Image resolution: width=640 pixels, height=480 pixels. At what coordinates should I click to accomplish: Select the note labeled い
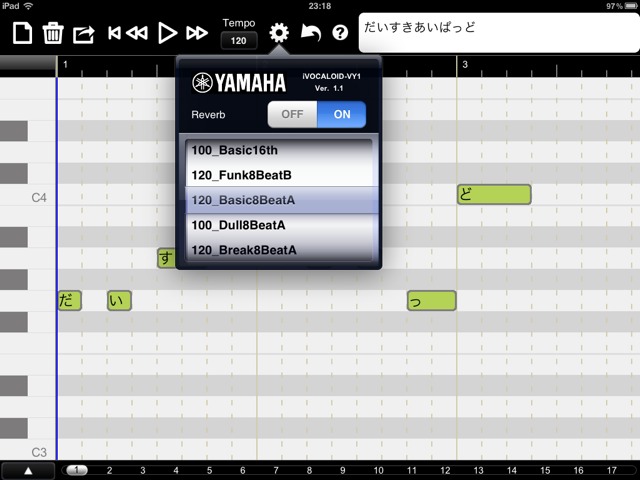pyautogui.click(x=119, y=301)
